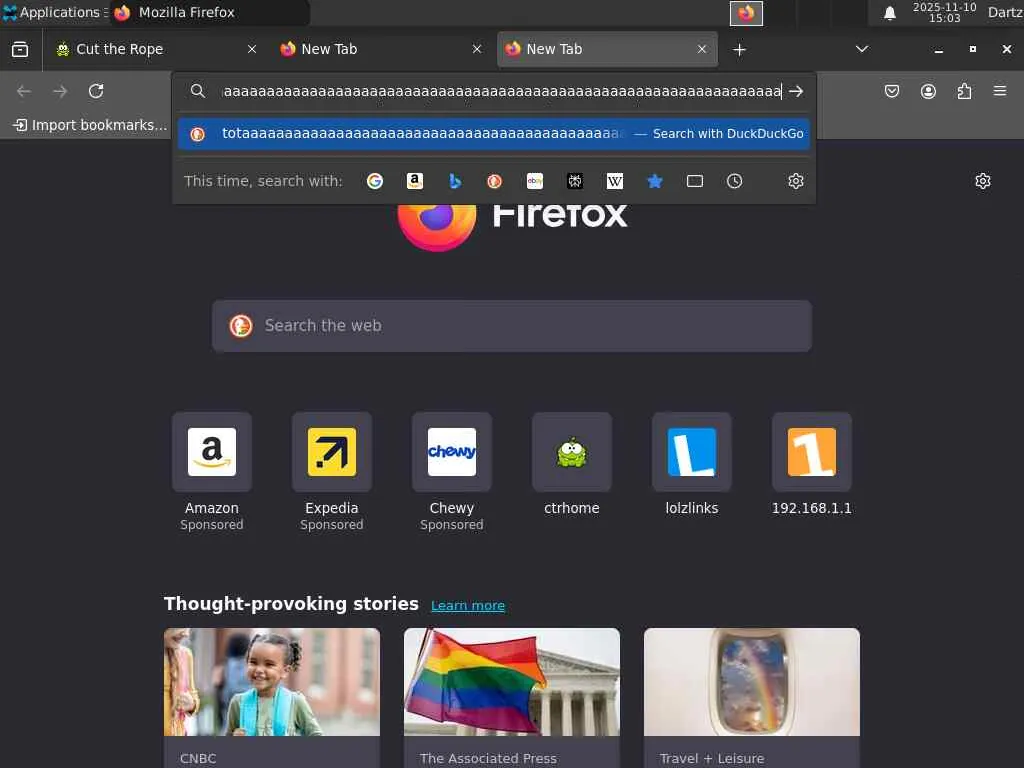Viewport: 1024px width, 768px height.
Task: Open the Firefox hamburger menu
Action: click(999, 91)
